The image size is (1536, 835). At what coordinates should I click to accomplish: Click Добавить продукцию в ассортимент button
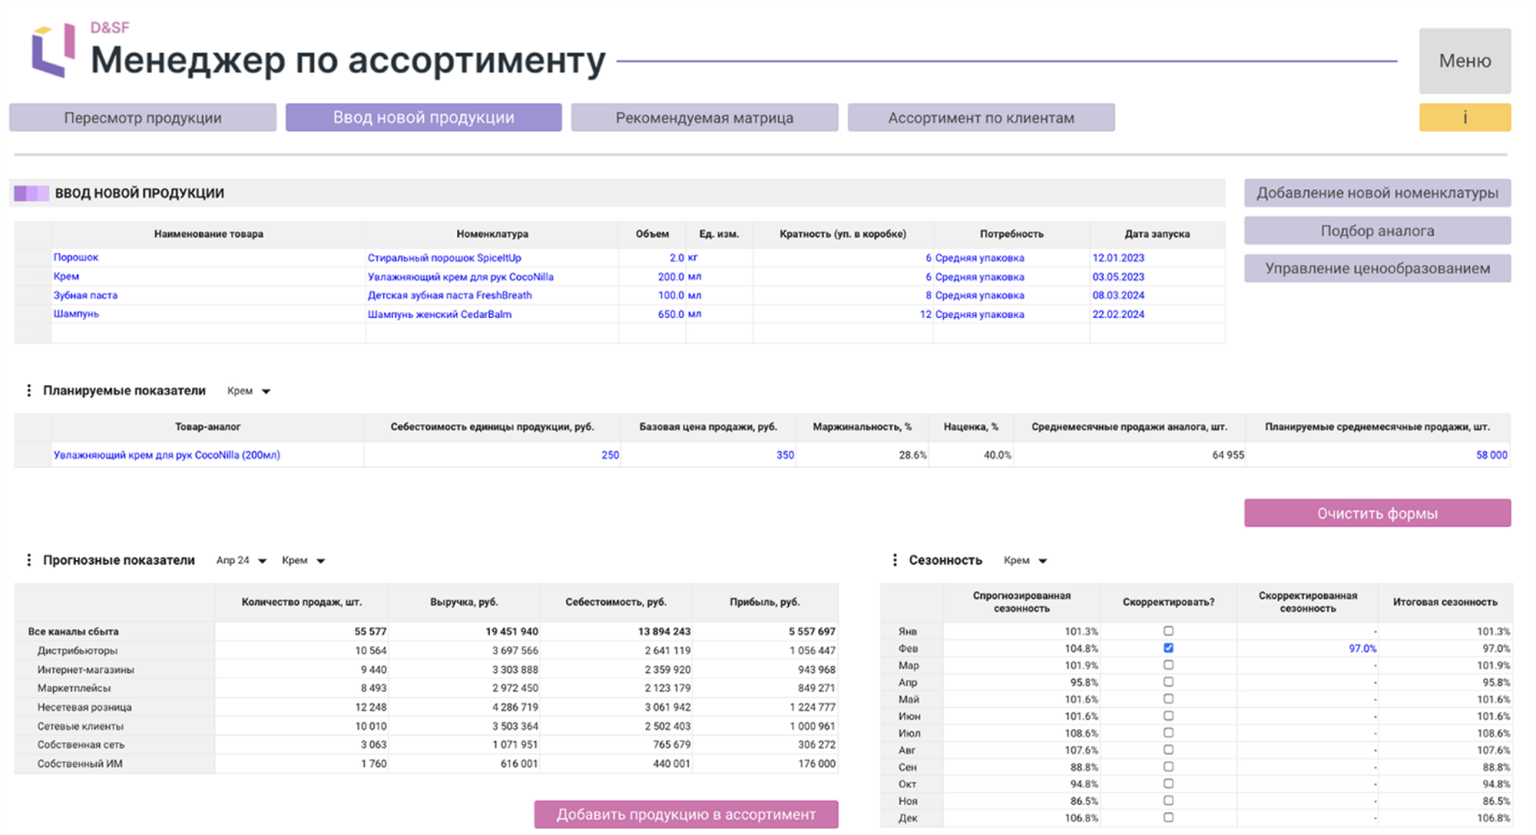click(x=686, y=814)
